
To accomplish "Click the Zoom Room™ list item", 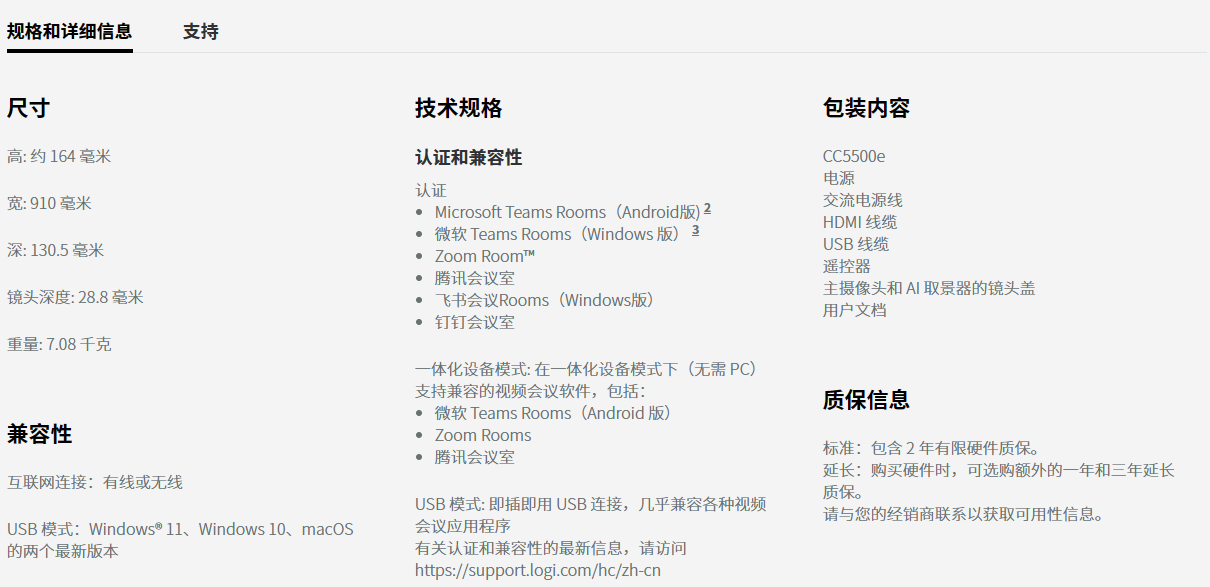I will pyautogui.click(x=485, y=256).
